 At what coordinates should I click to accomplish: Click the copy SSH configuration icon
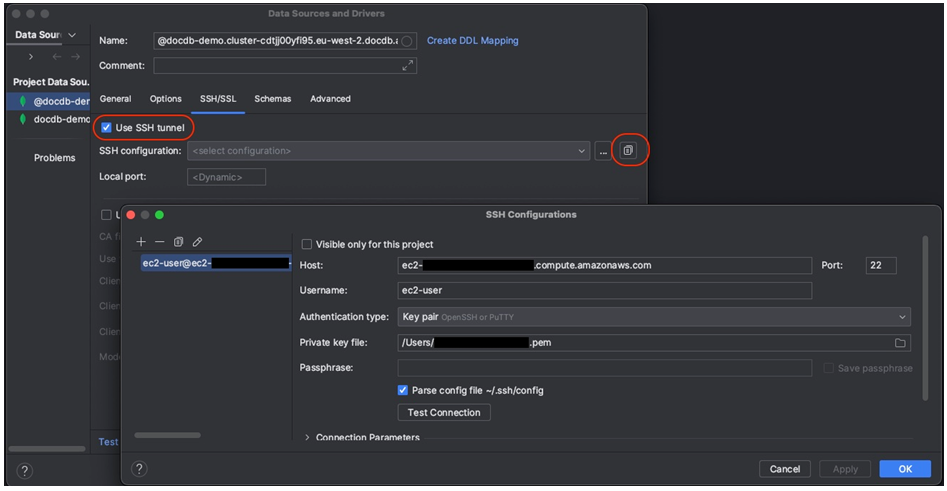[178, 242]
